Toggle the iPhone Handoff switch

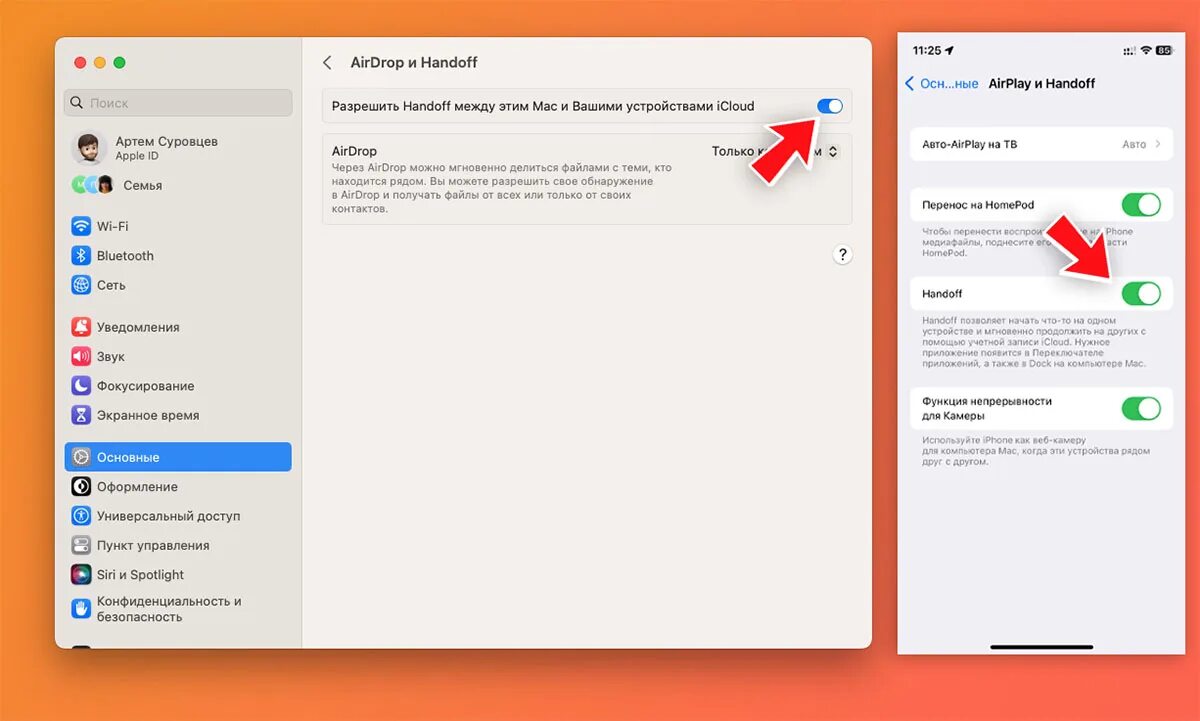[1141, 293]
